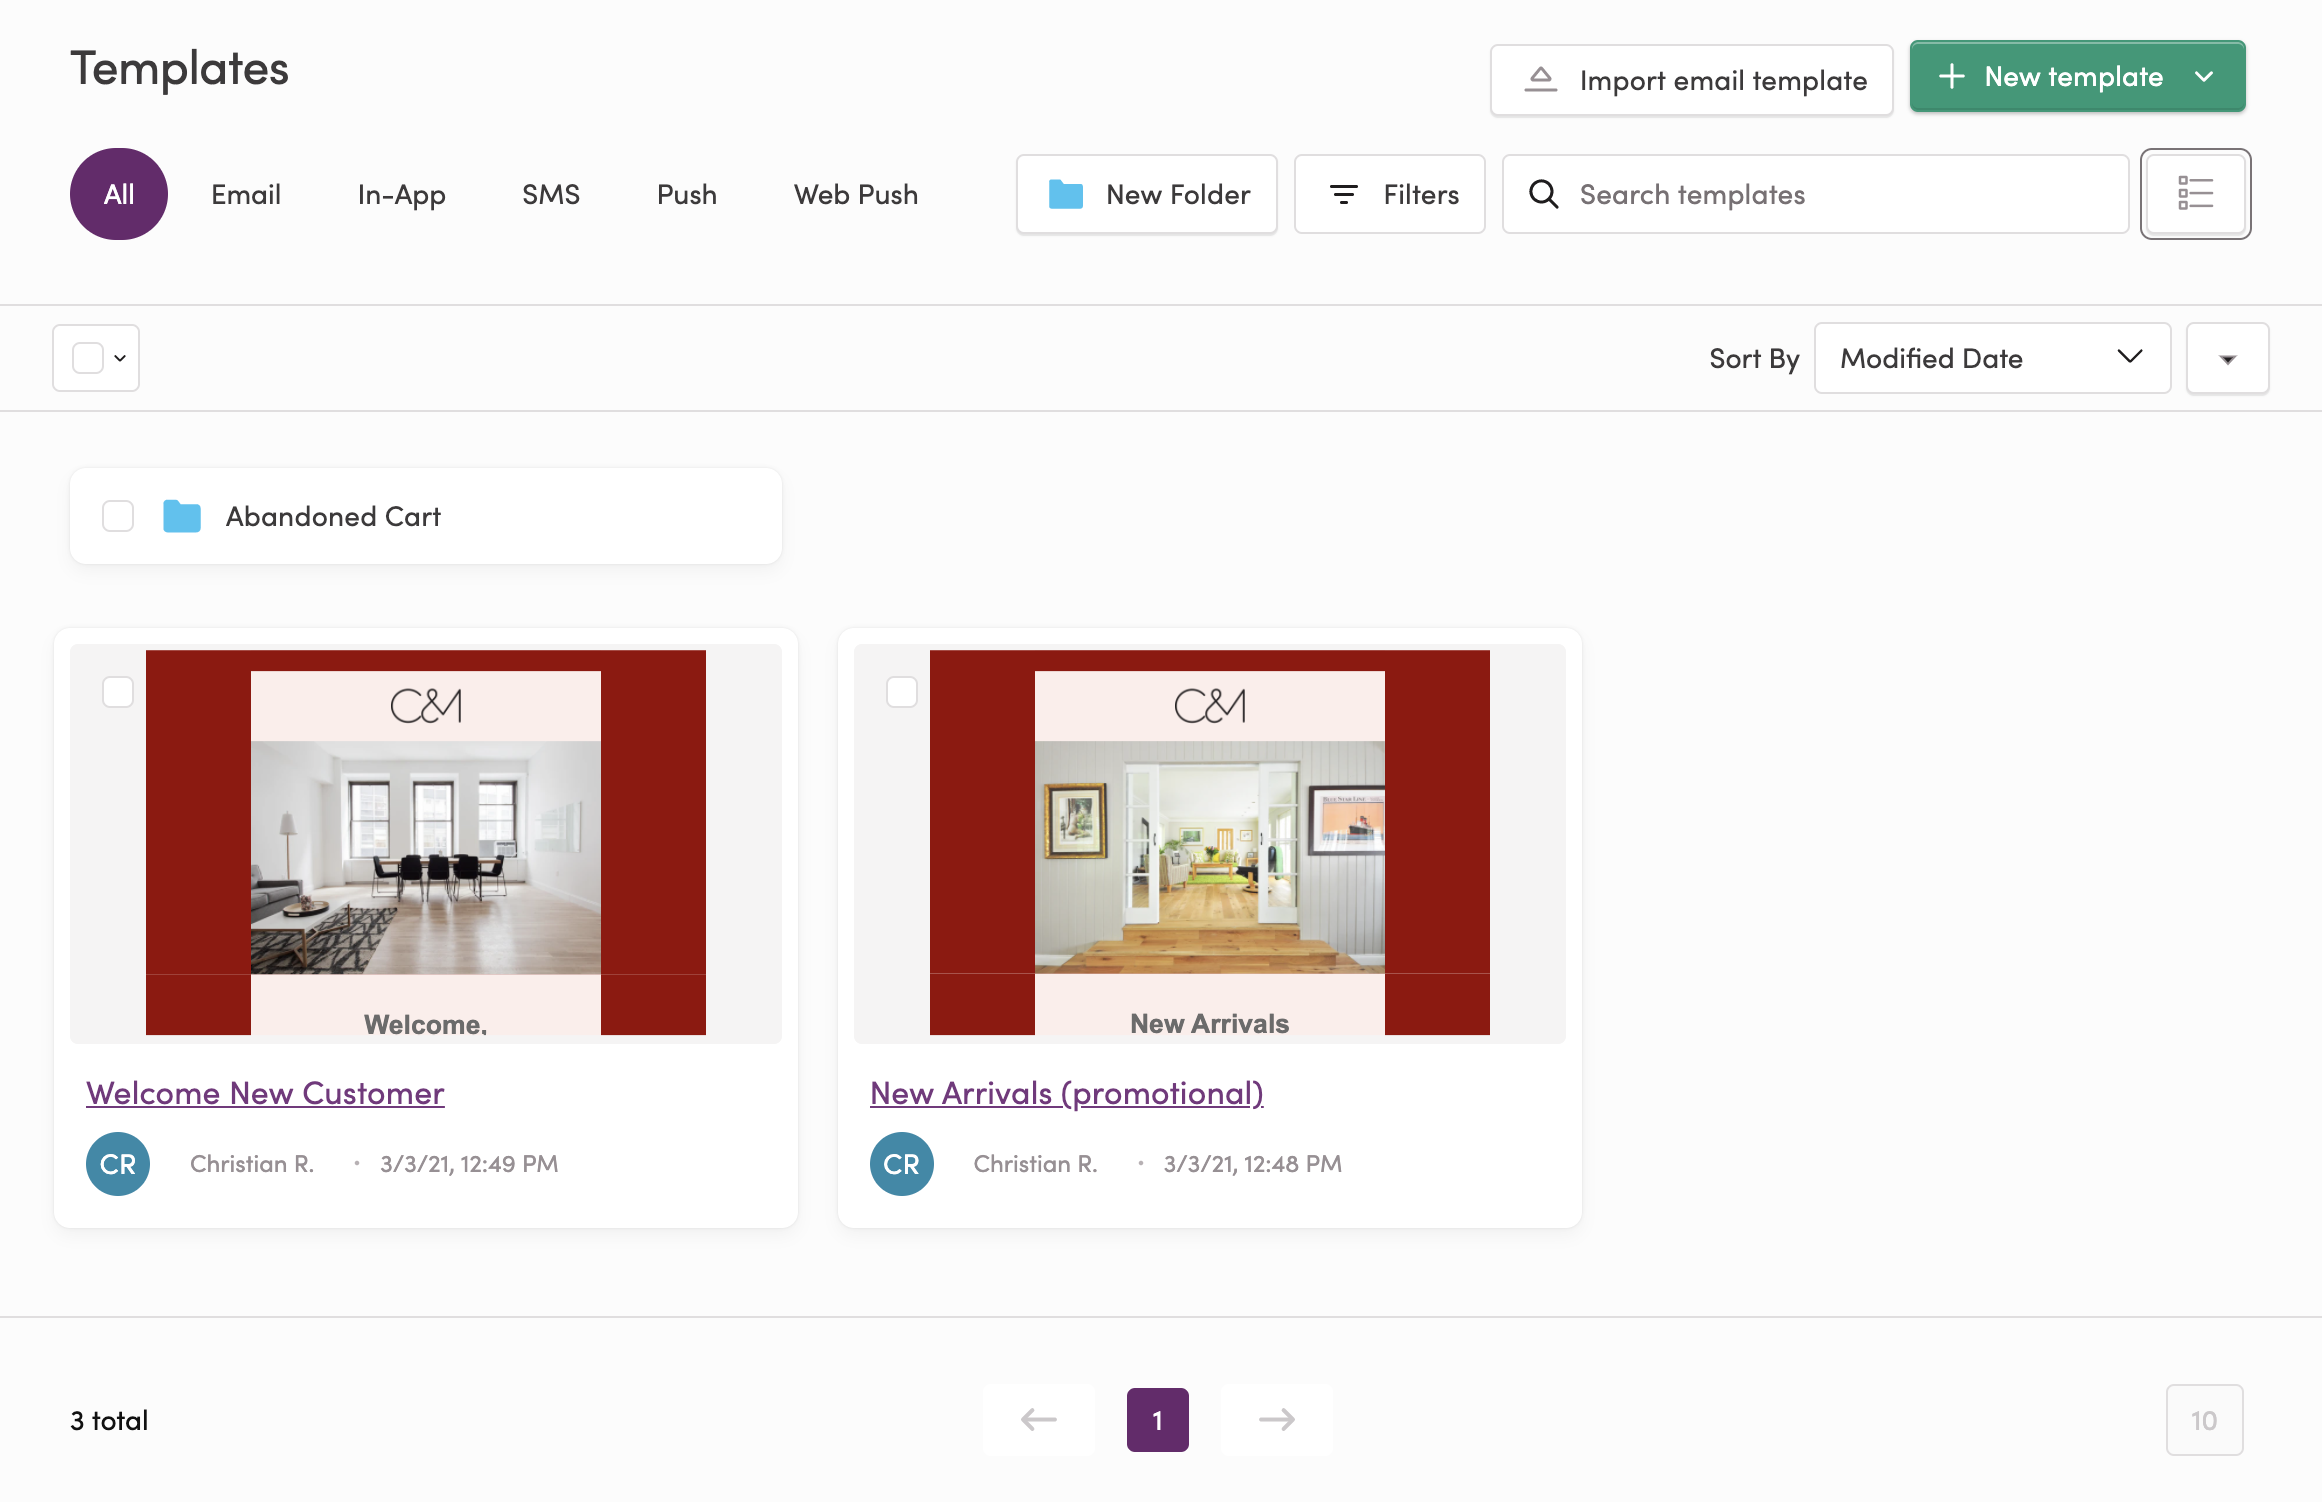The width and height of the screenshot is (2322, 1502).
Task: Click the New Folder icon
Action: (x=1068, y=191)
